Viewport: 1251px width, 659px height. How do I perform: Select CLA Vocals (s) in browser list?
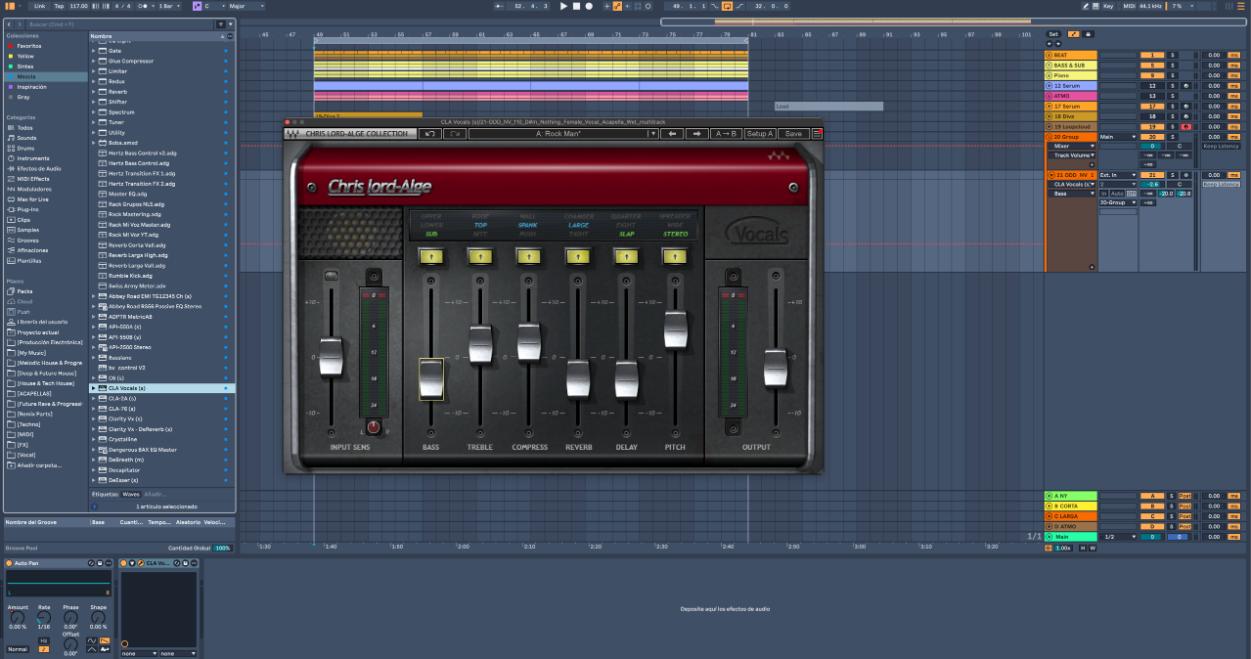click(x=160, y=388)
